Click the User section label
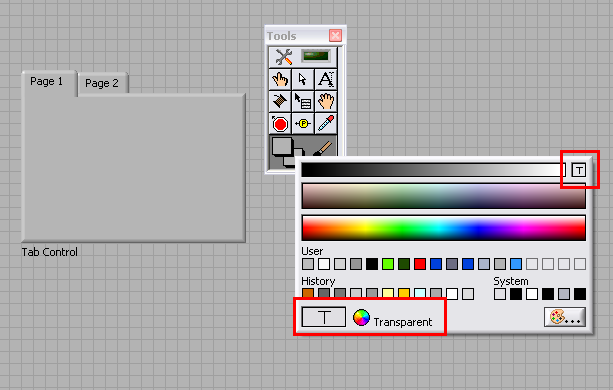The height and width of the screenshot is (390, 613). point(312,251)
